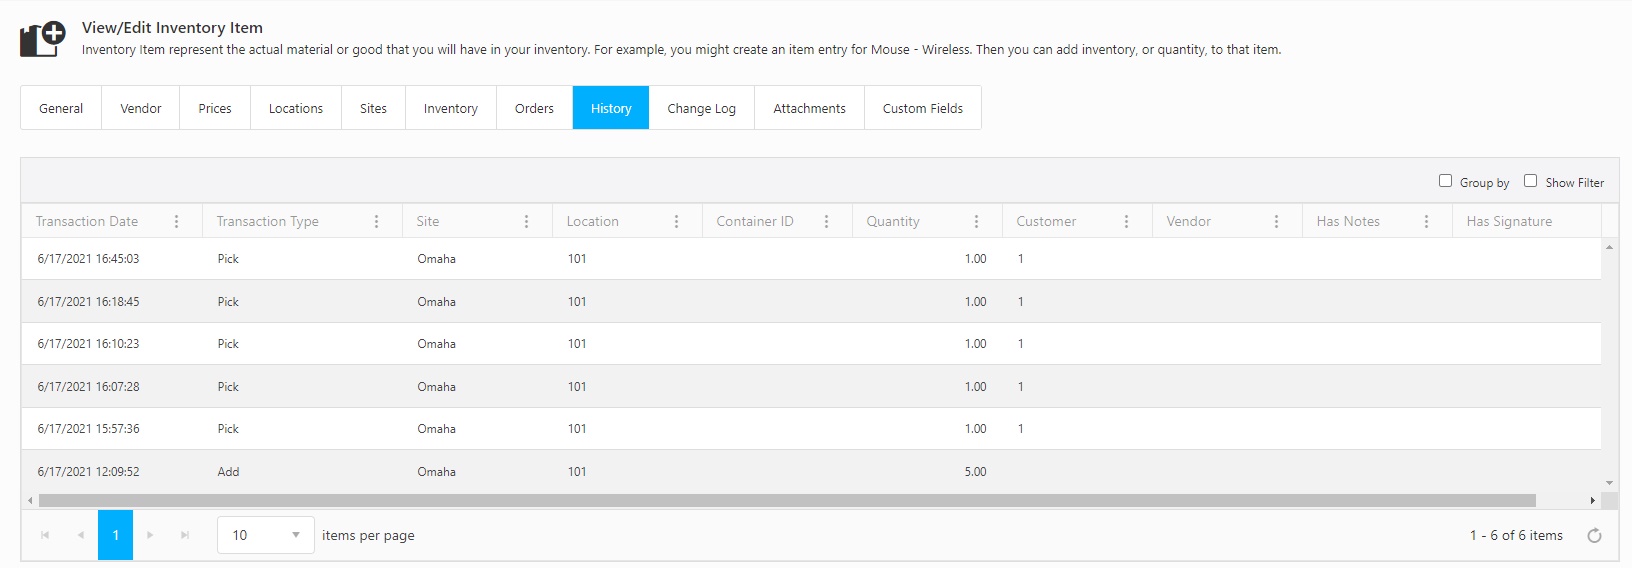Image resolution: width=1632 pixels, height=568 pixels.
Task: Tick the Show Filter checkbox
Action: point(1530,181)
